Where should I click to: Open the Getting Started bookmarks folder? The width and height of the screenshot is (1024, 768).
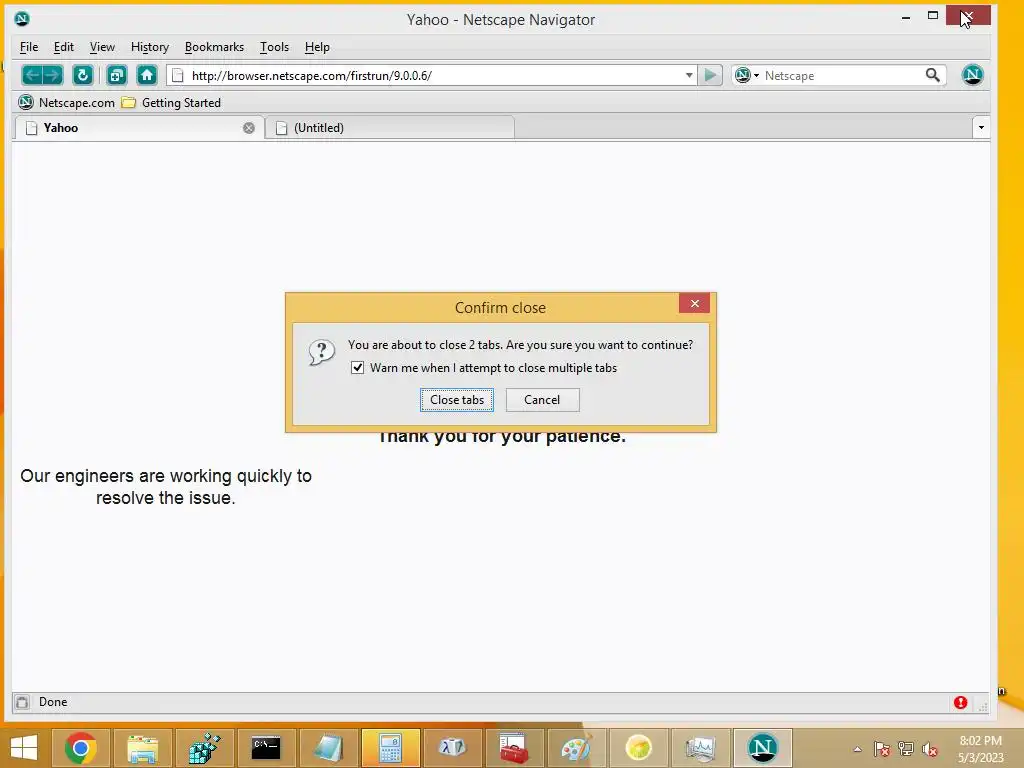click(x=172, y=103)
